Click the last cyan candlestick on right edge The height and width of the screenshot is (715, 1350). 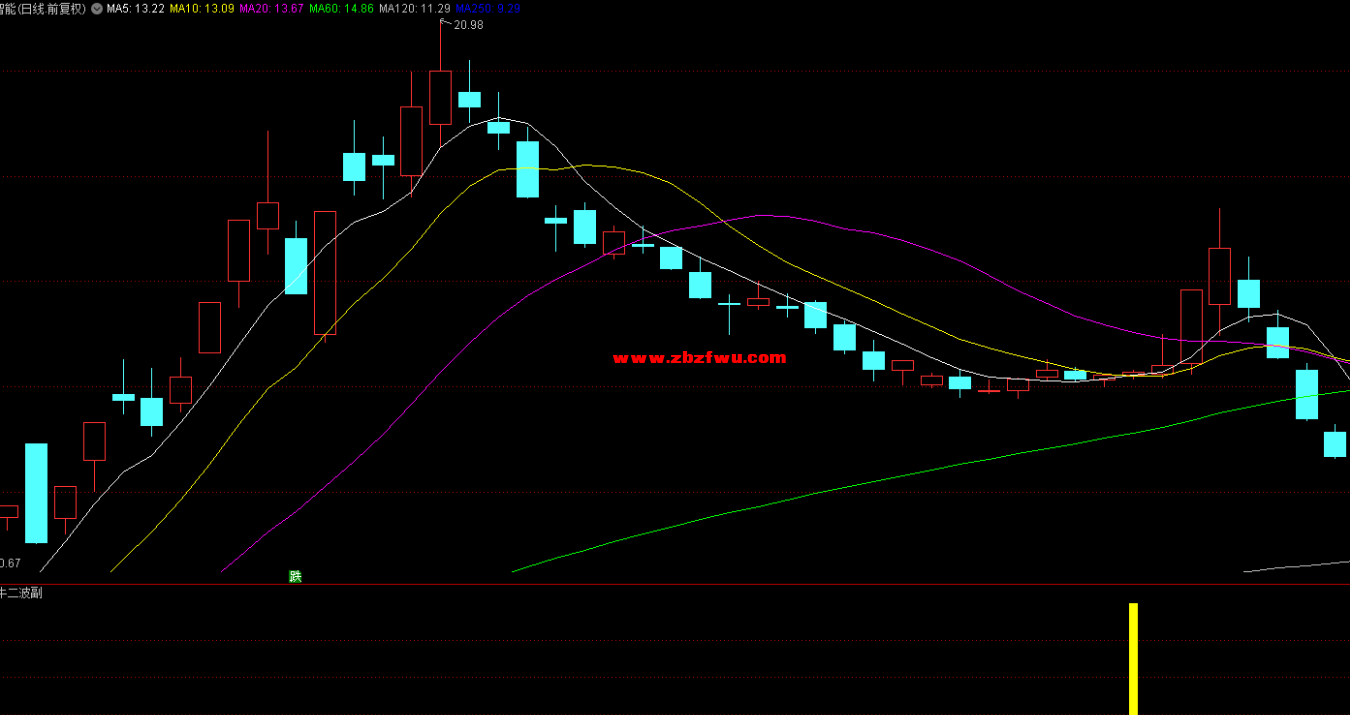point(1335,444)
